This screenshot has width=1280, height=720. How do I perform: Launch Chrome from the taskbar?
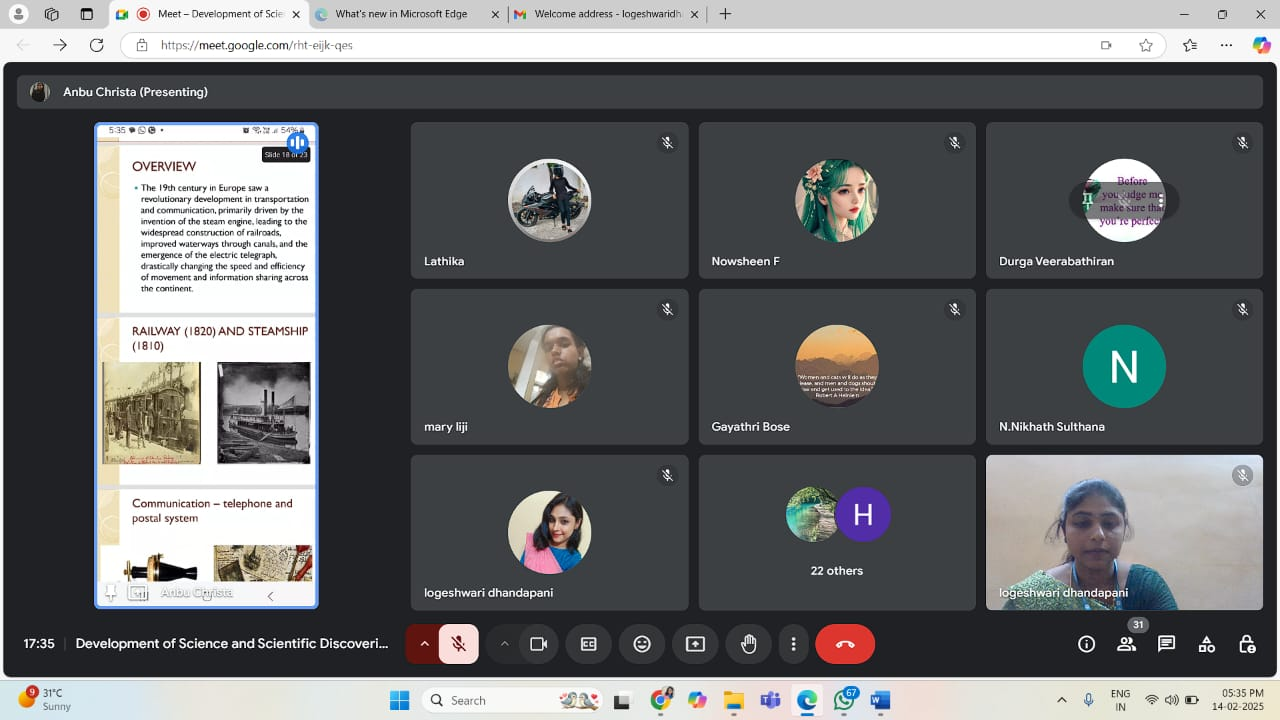[x=660, y=700]
